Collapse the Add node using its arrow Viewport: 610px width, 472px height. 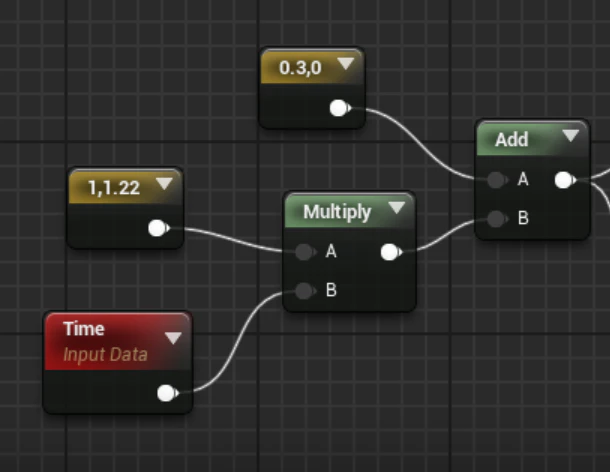(x=571, y=135)
